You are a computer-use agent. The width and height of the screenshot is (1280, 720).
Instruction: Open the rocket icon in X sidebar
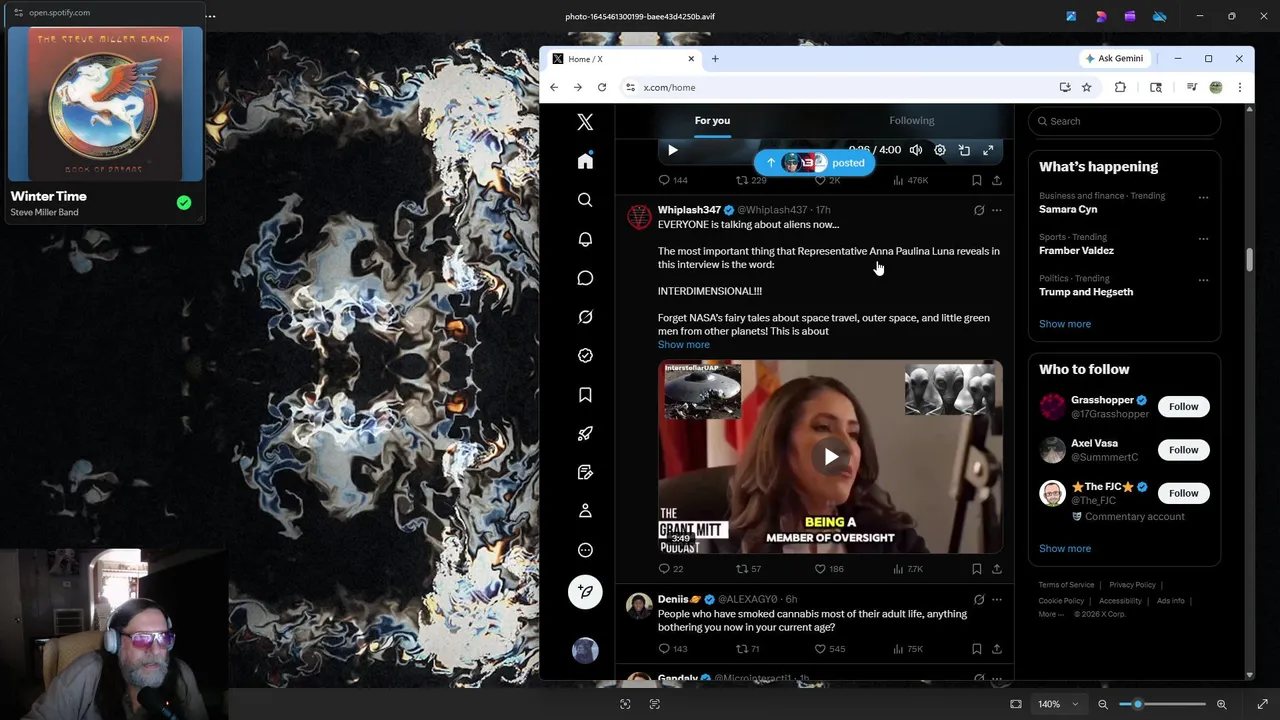pos(585,433)
